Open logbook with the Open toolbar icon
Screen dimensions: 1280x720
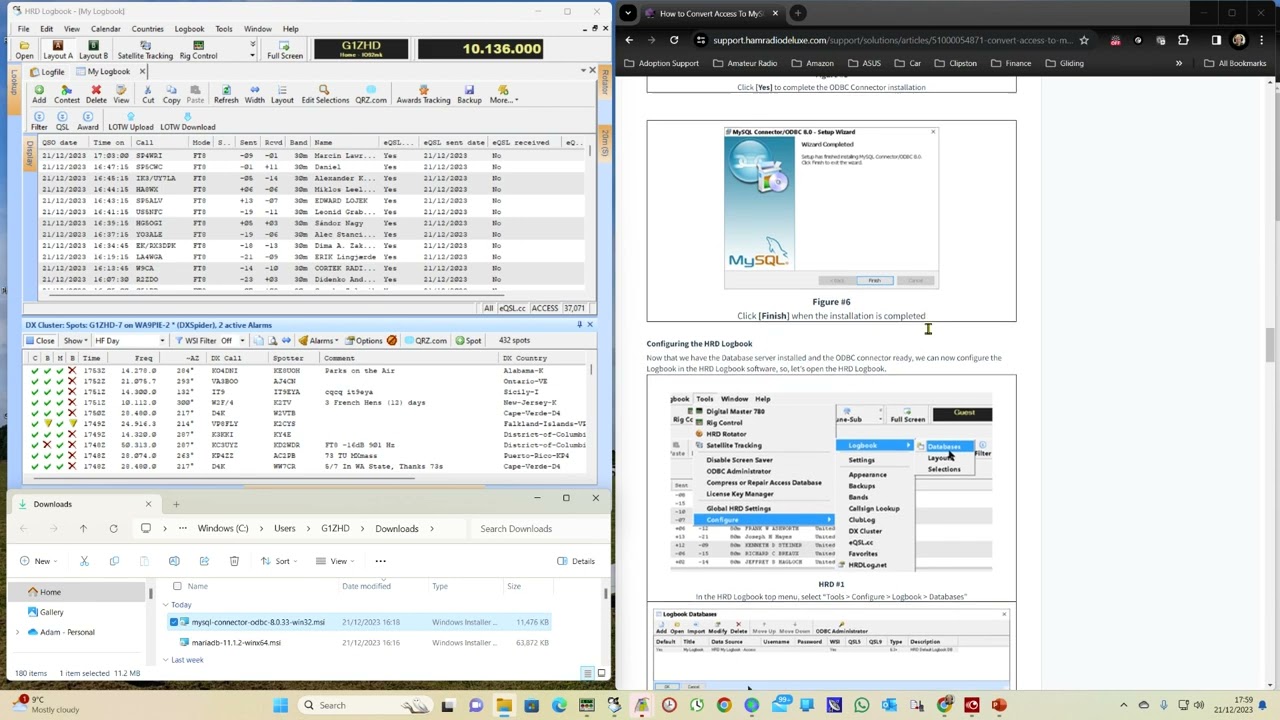point(24,50)
